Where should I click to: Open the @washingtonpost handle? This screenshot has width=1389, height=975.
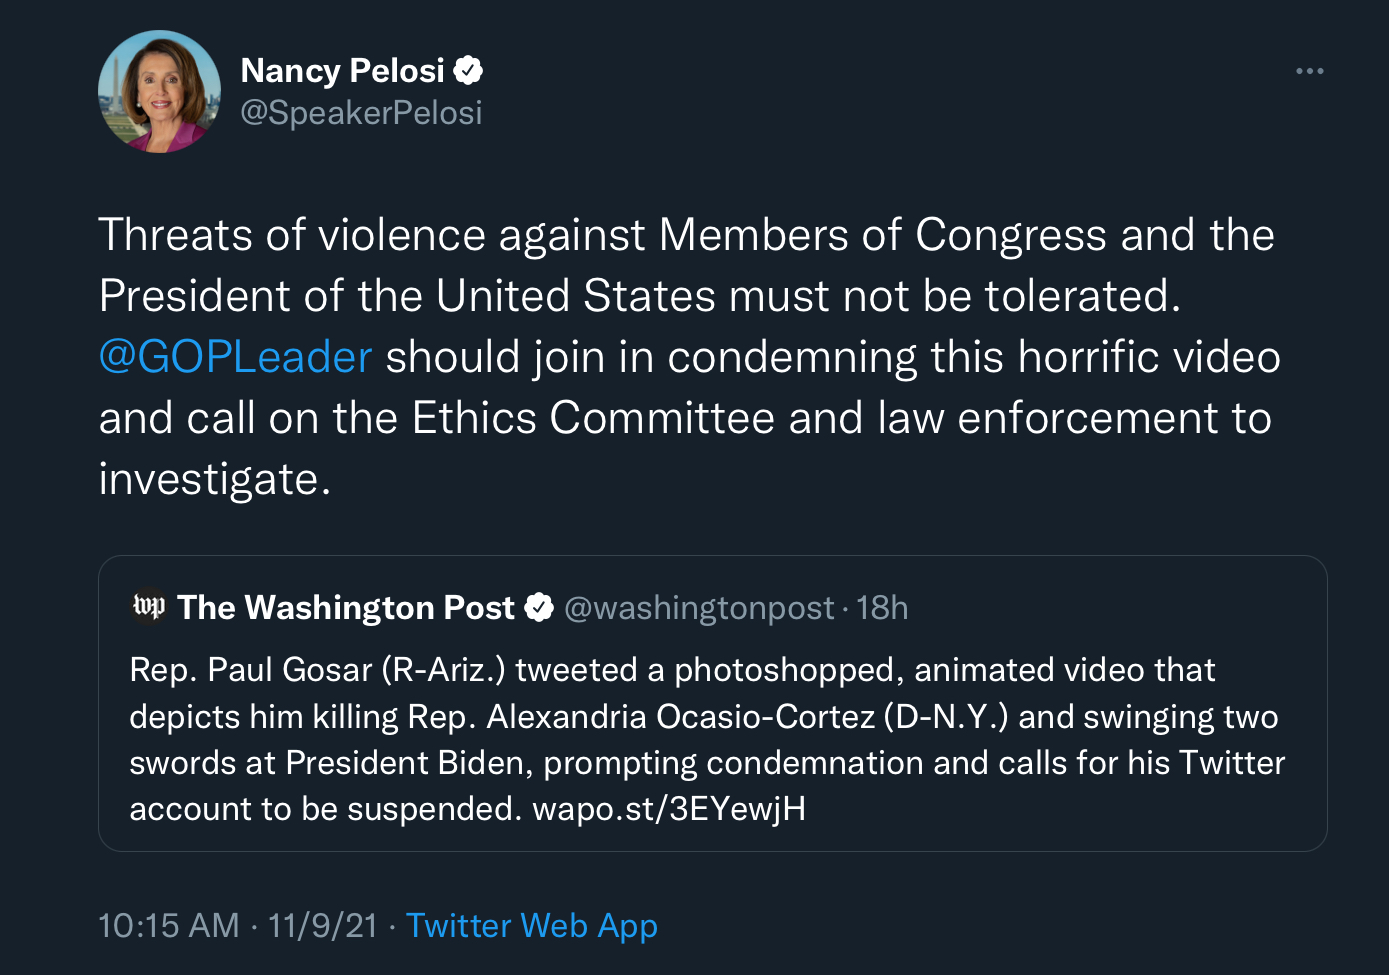tap(699, 607)
